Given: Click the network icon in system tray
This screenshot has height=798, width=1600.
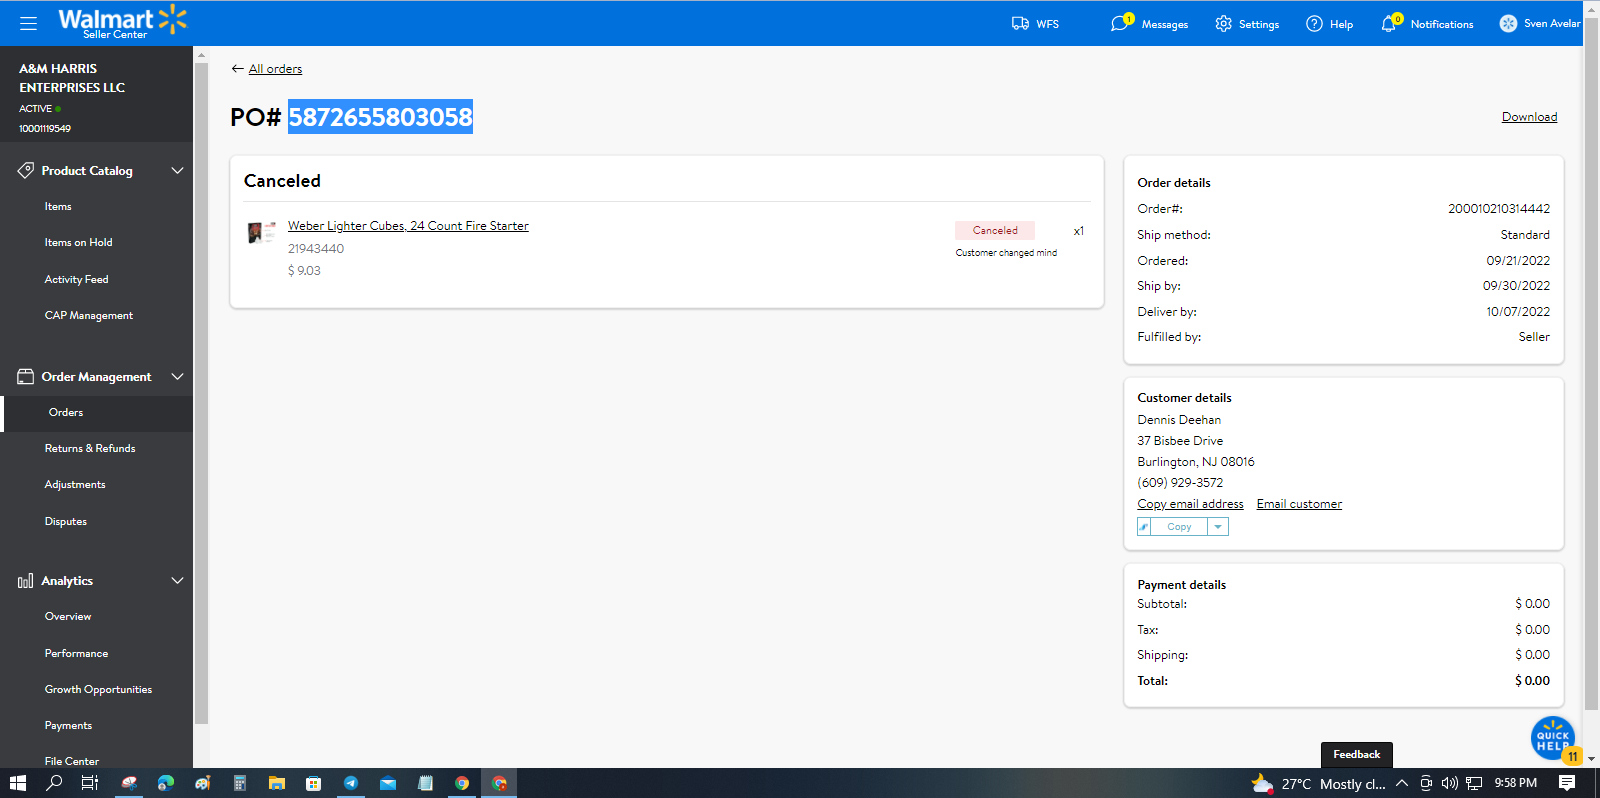Looking at the screenshot, I should (1474, 783).
